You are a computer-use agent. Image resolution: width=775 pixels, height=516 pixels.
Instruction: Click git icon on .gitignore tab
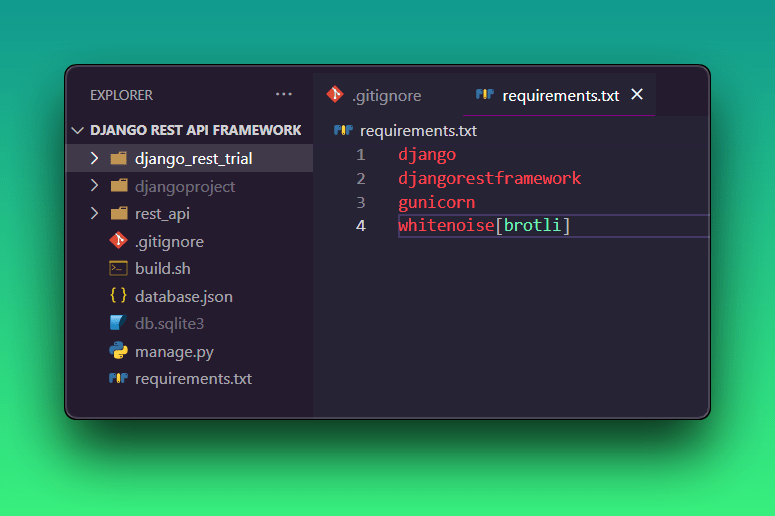335,94
